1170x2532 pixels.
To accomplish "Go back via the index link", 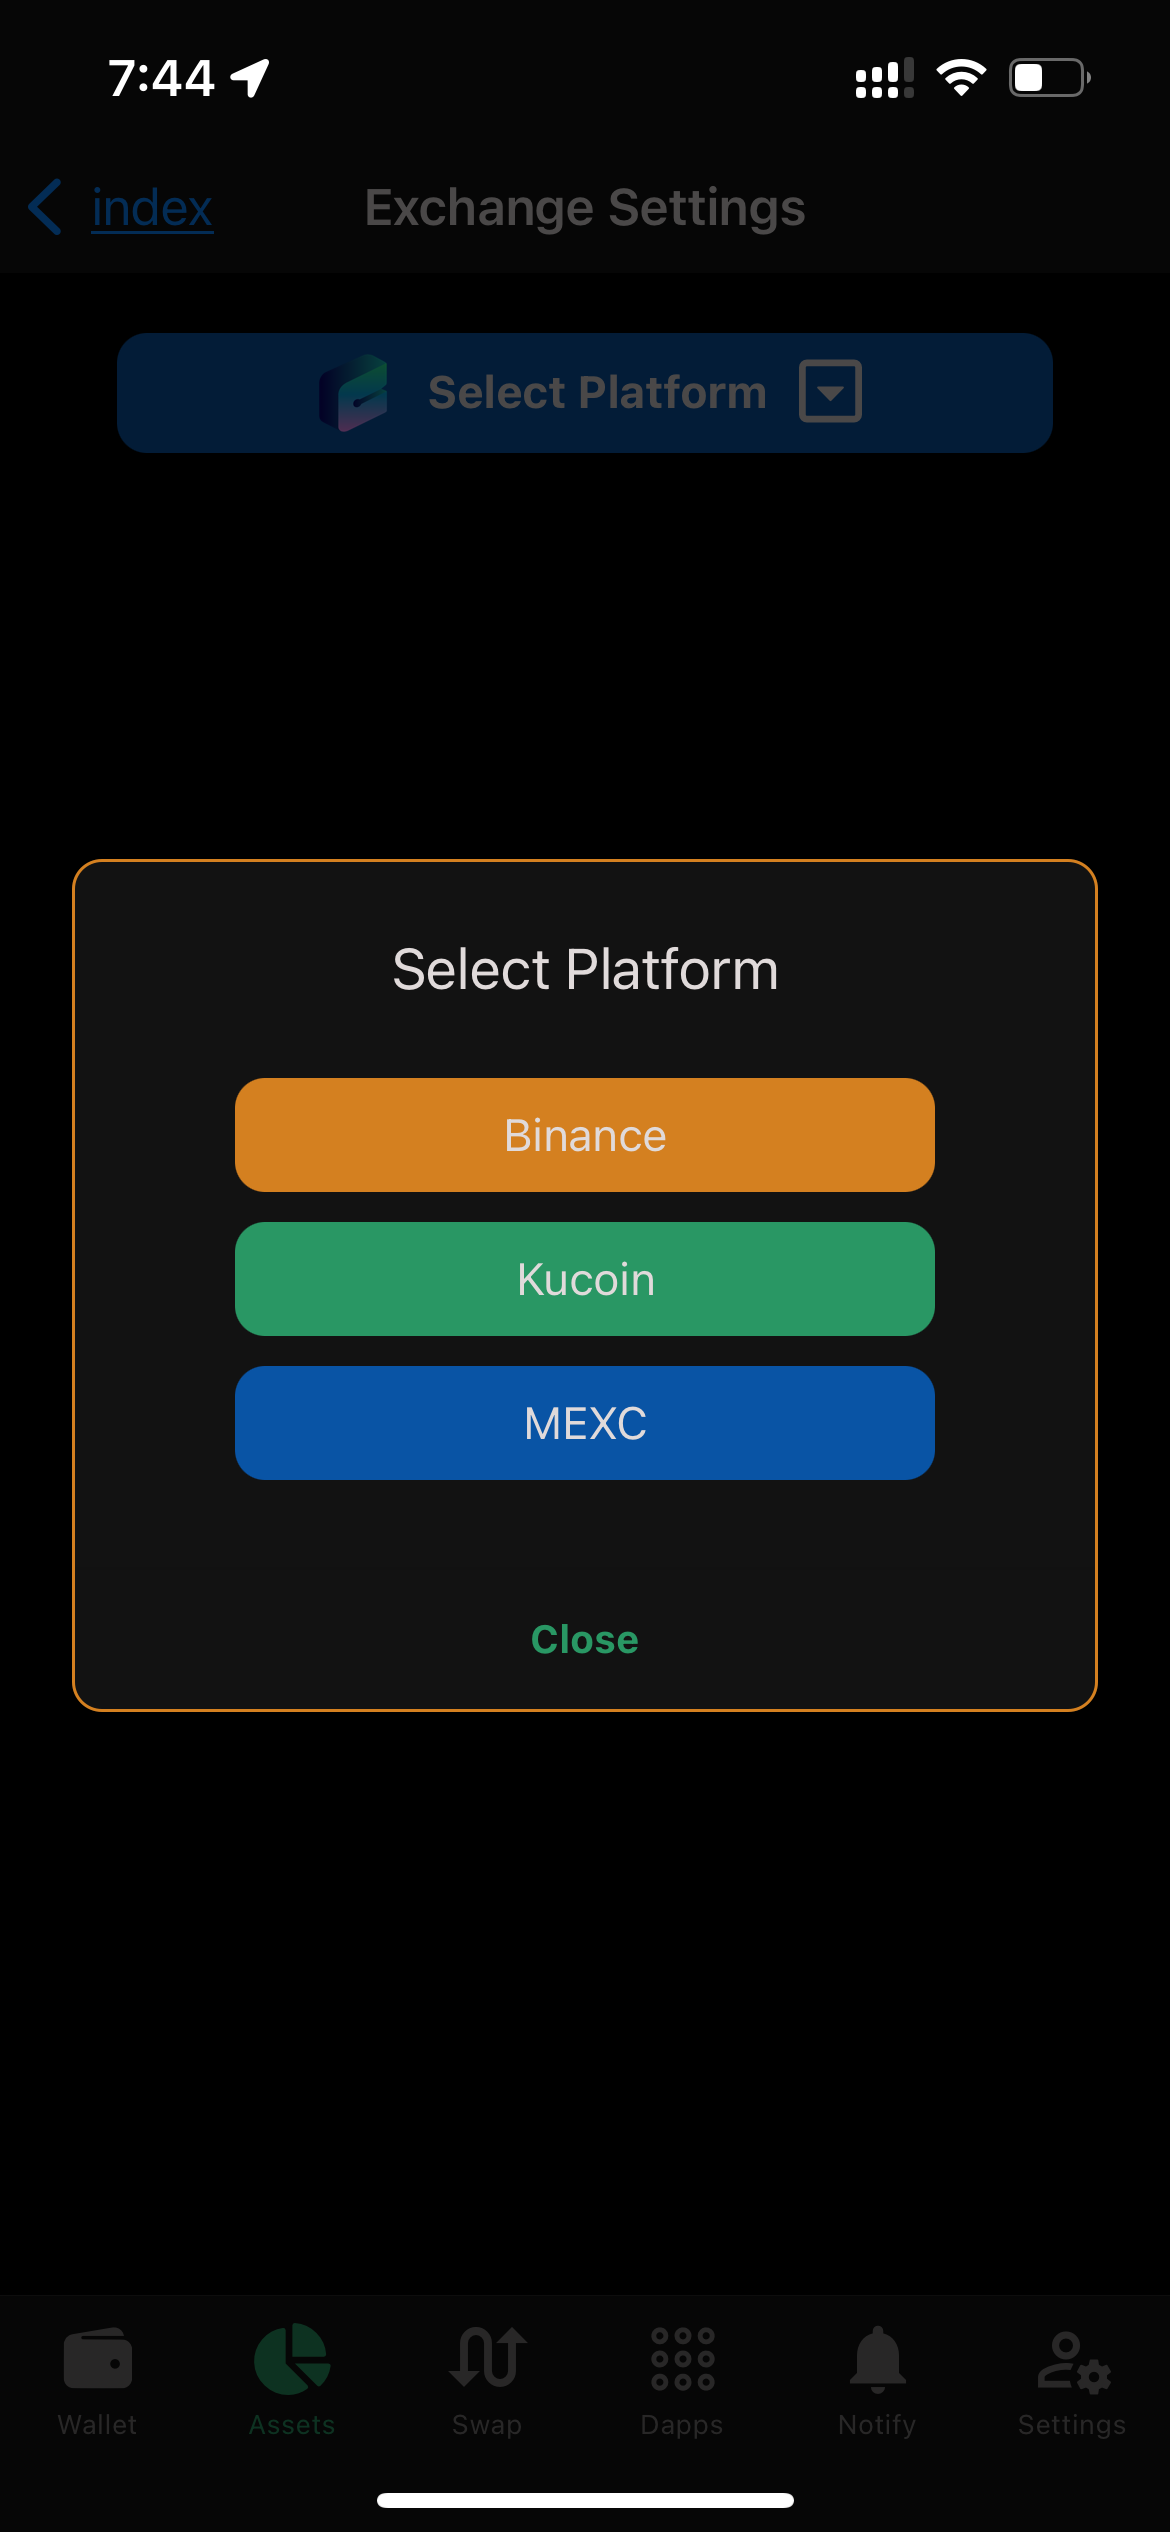I will 152,208.
